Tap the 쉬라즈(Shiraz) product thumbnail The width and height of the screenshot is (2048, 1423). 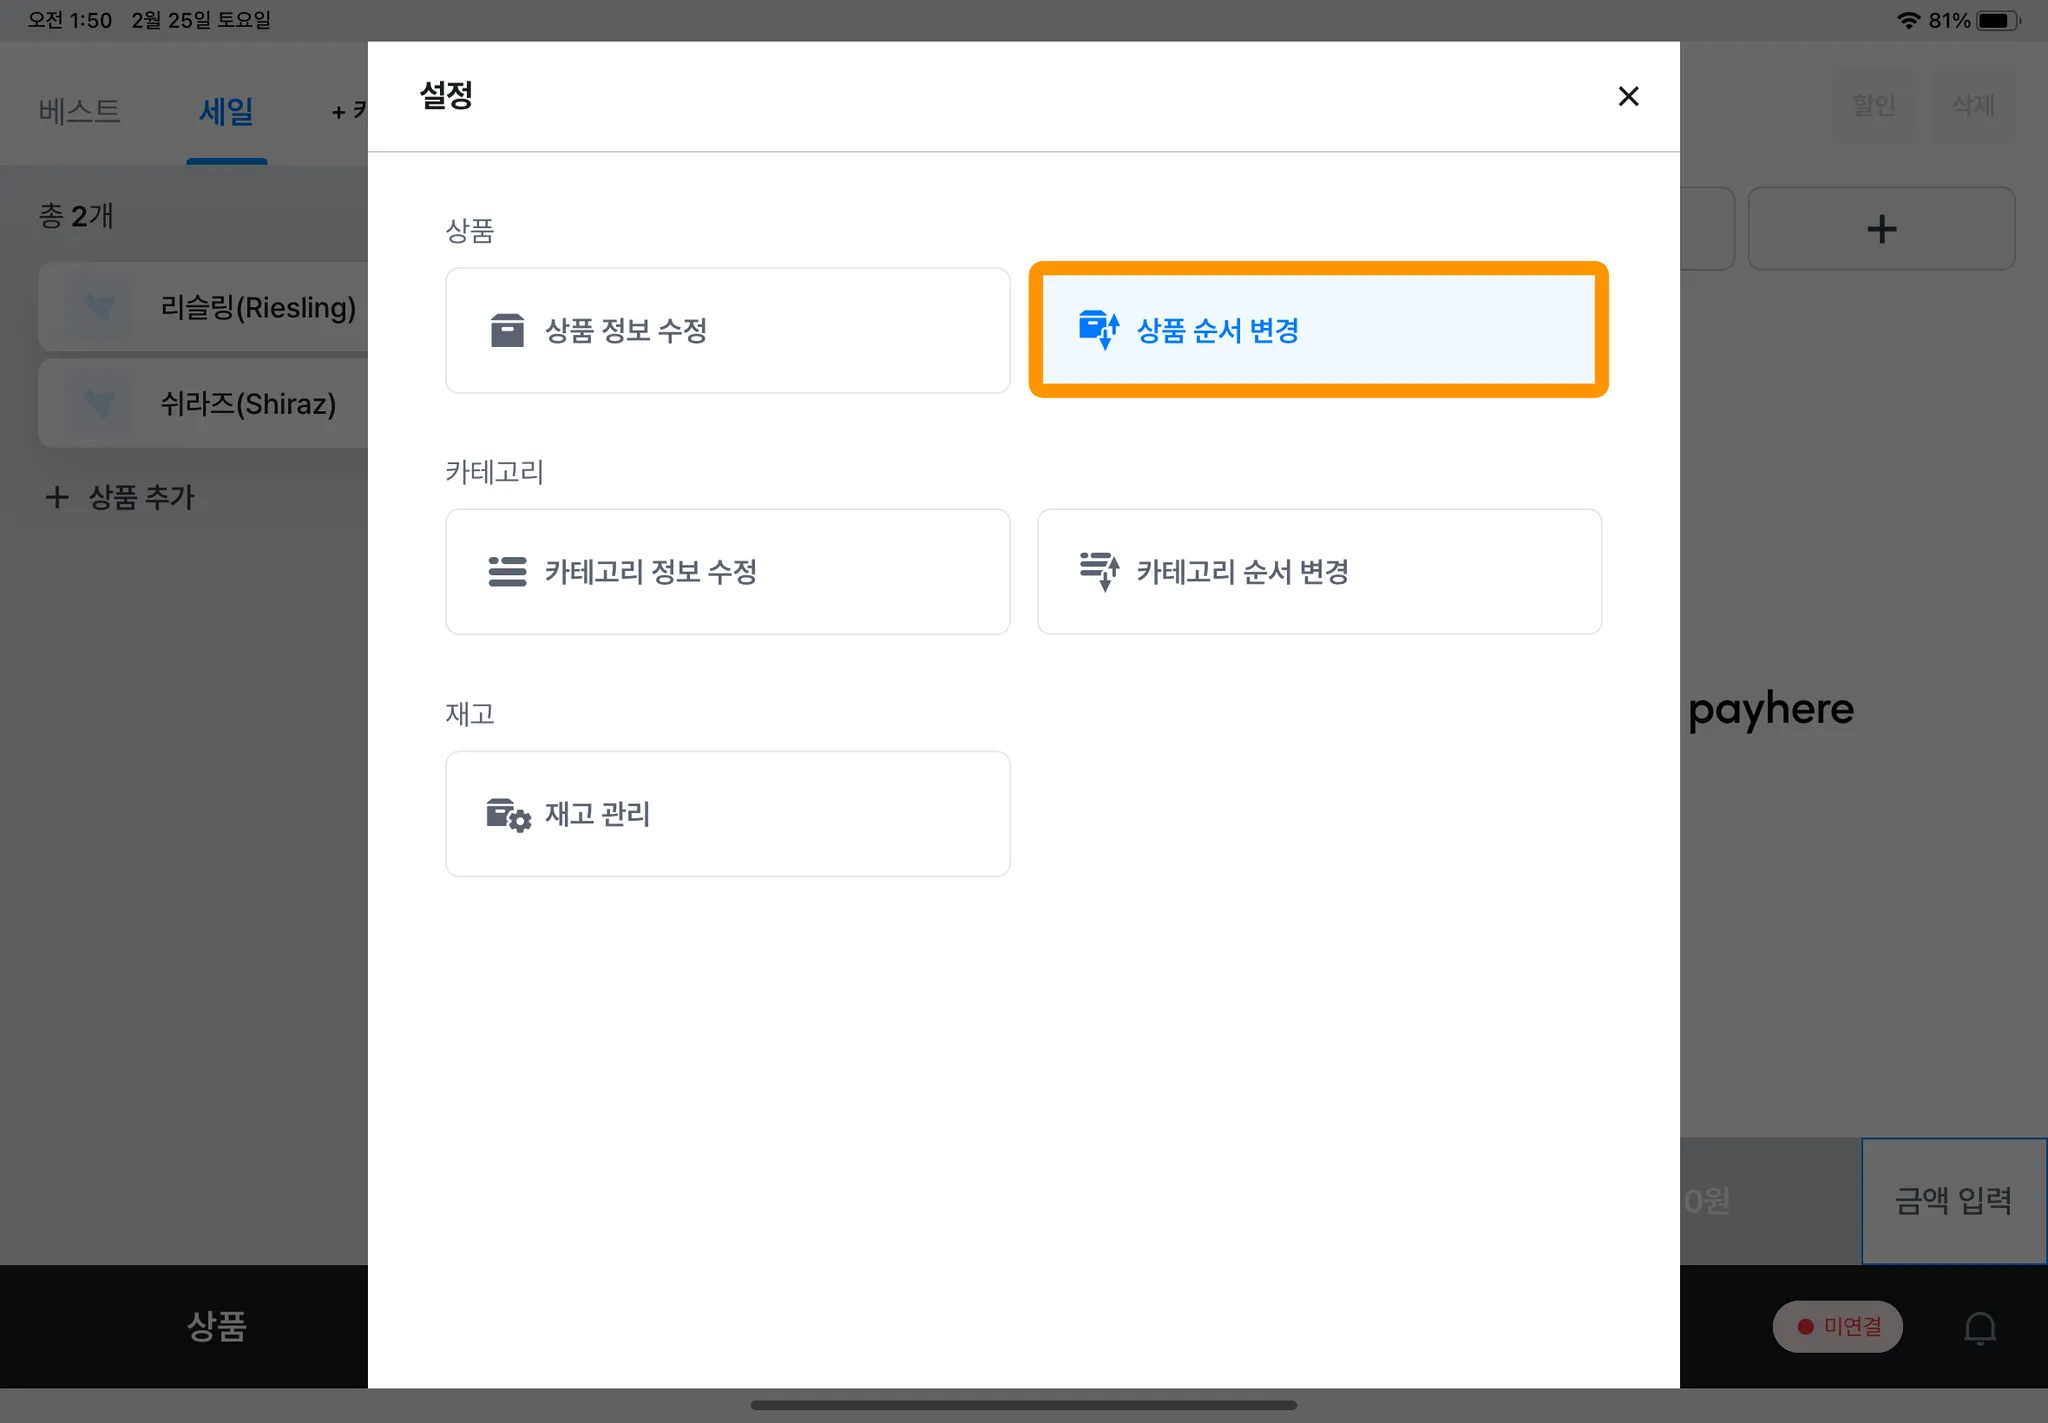click(x=99, y=404)
